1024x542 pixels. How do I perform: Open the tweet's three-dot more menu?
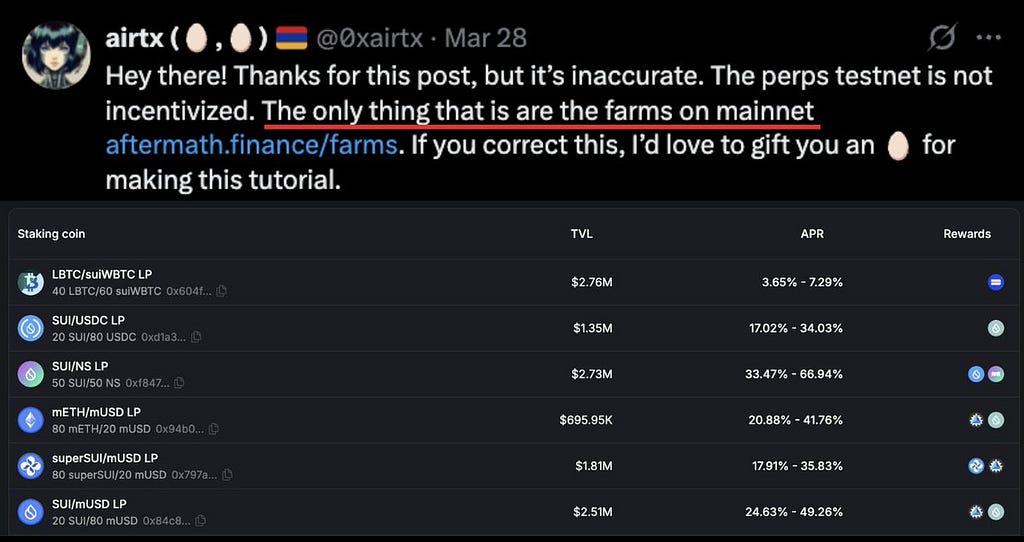click(x=988, y=38)
